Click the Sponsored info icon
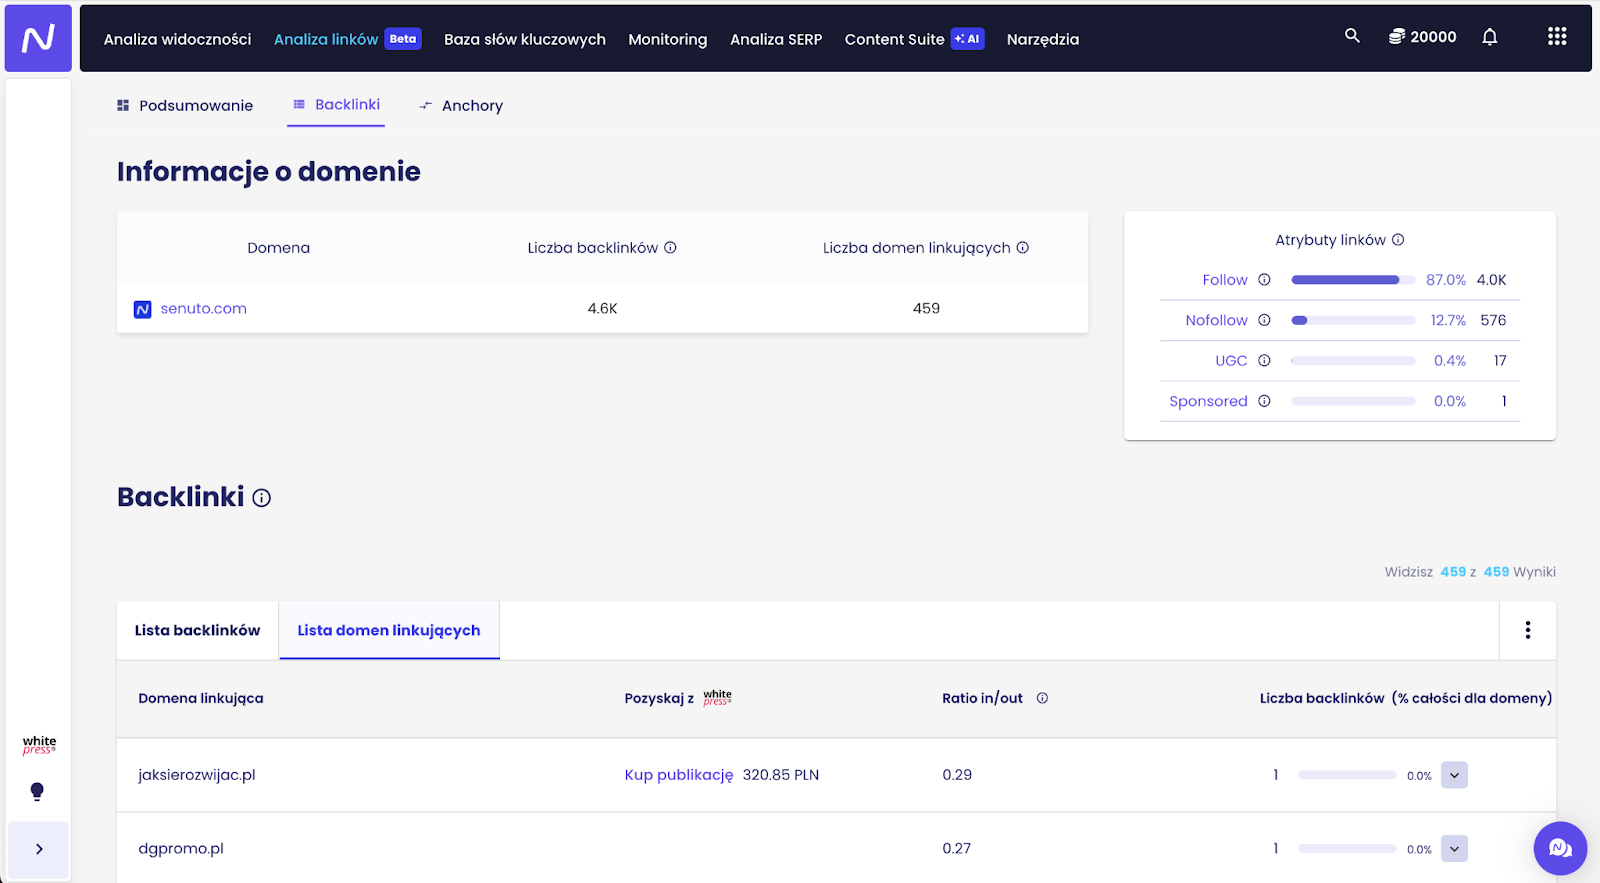The width and height of the screenshot is (1600, 883). pos(1264,401)
